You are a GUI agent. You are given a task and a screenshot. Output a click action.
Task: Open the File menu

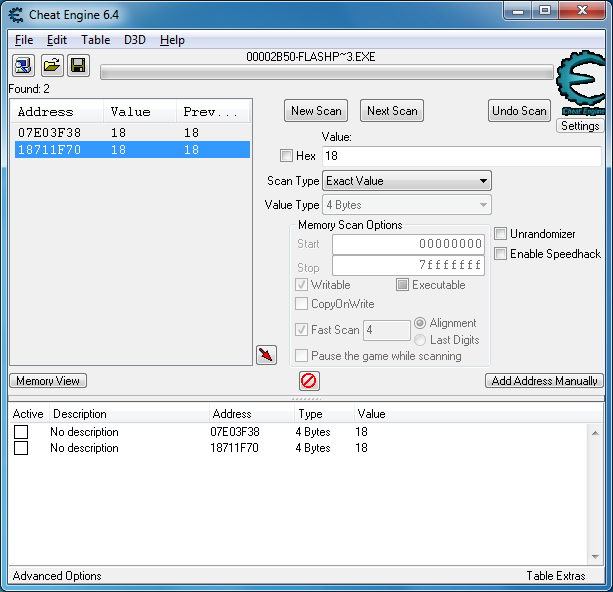(24, 40)
